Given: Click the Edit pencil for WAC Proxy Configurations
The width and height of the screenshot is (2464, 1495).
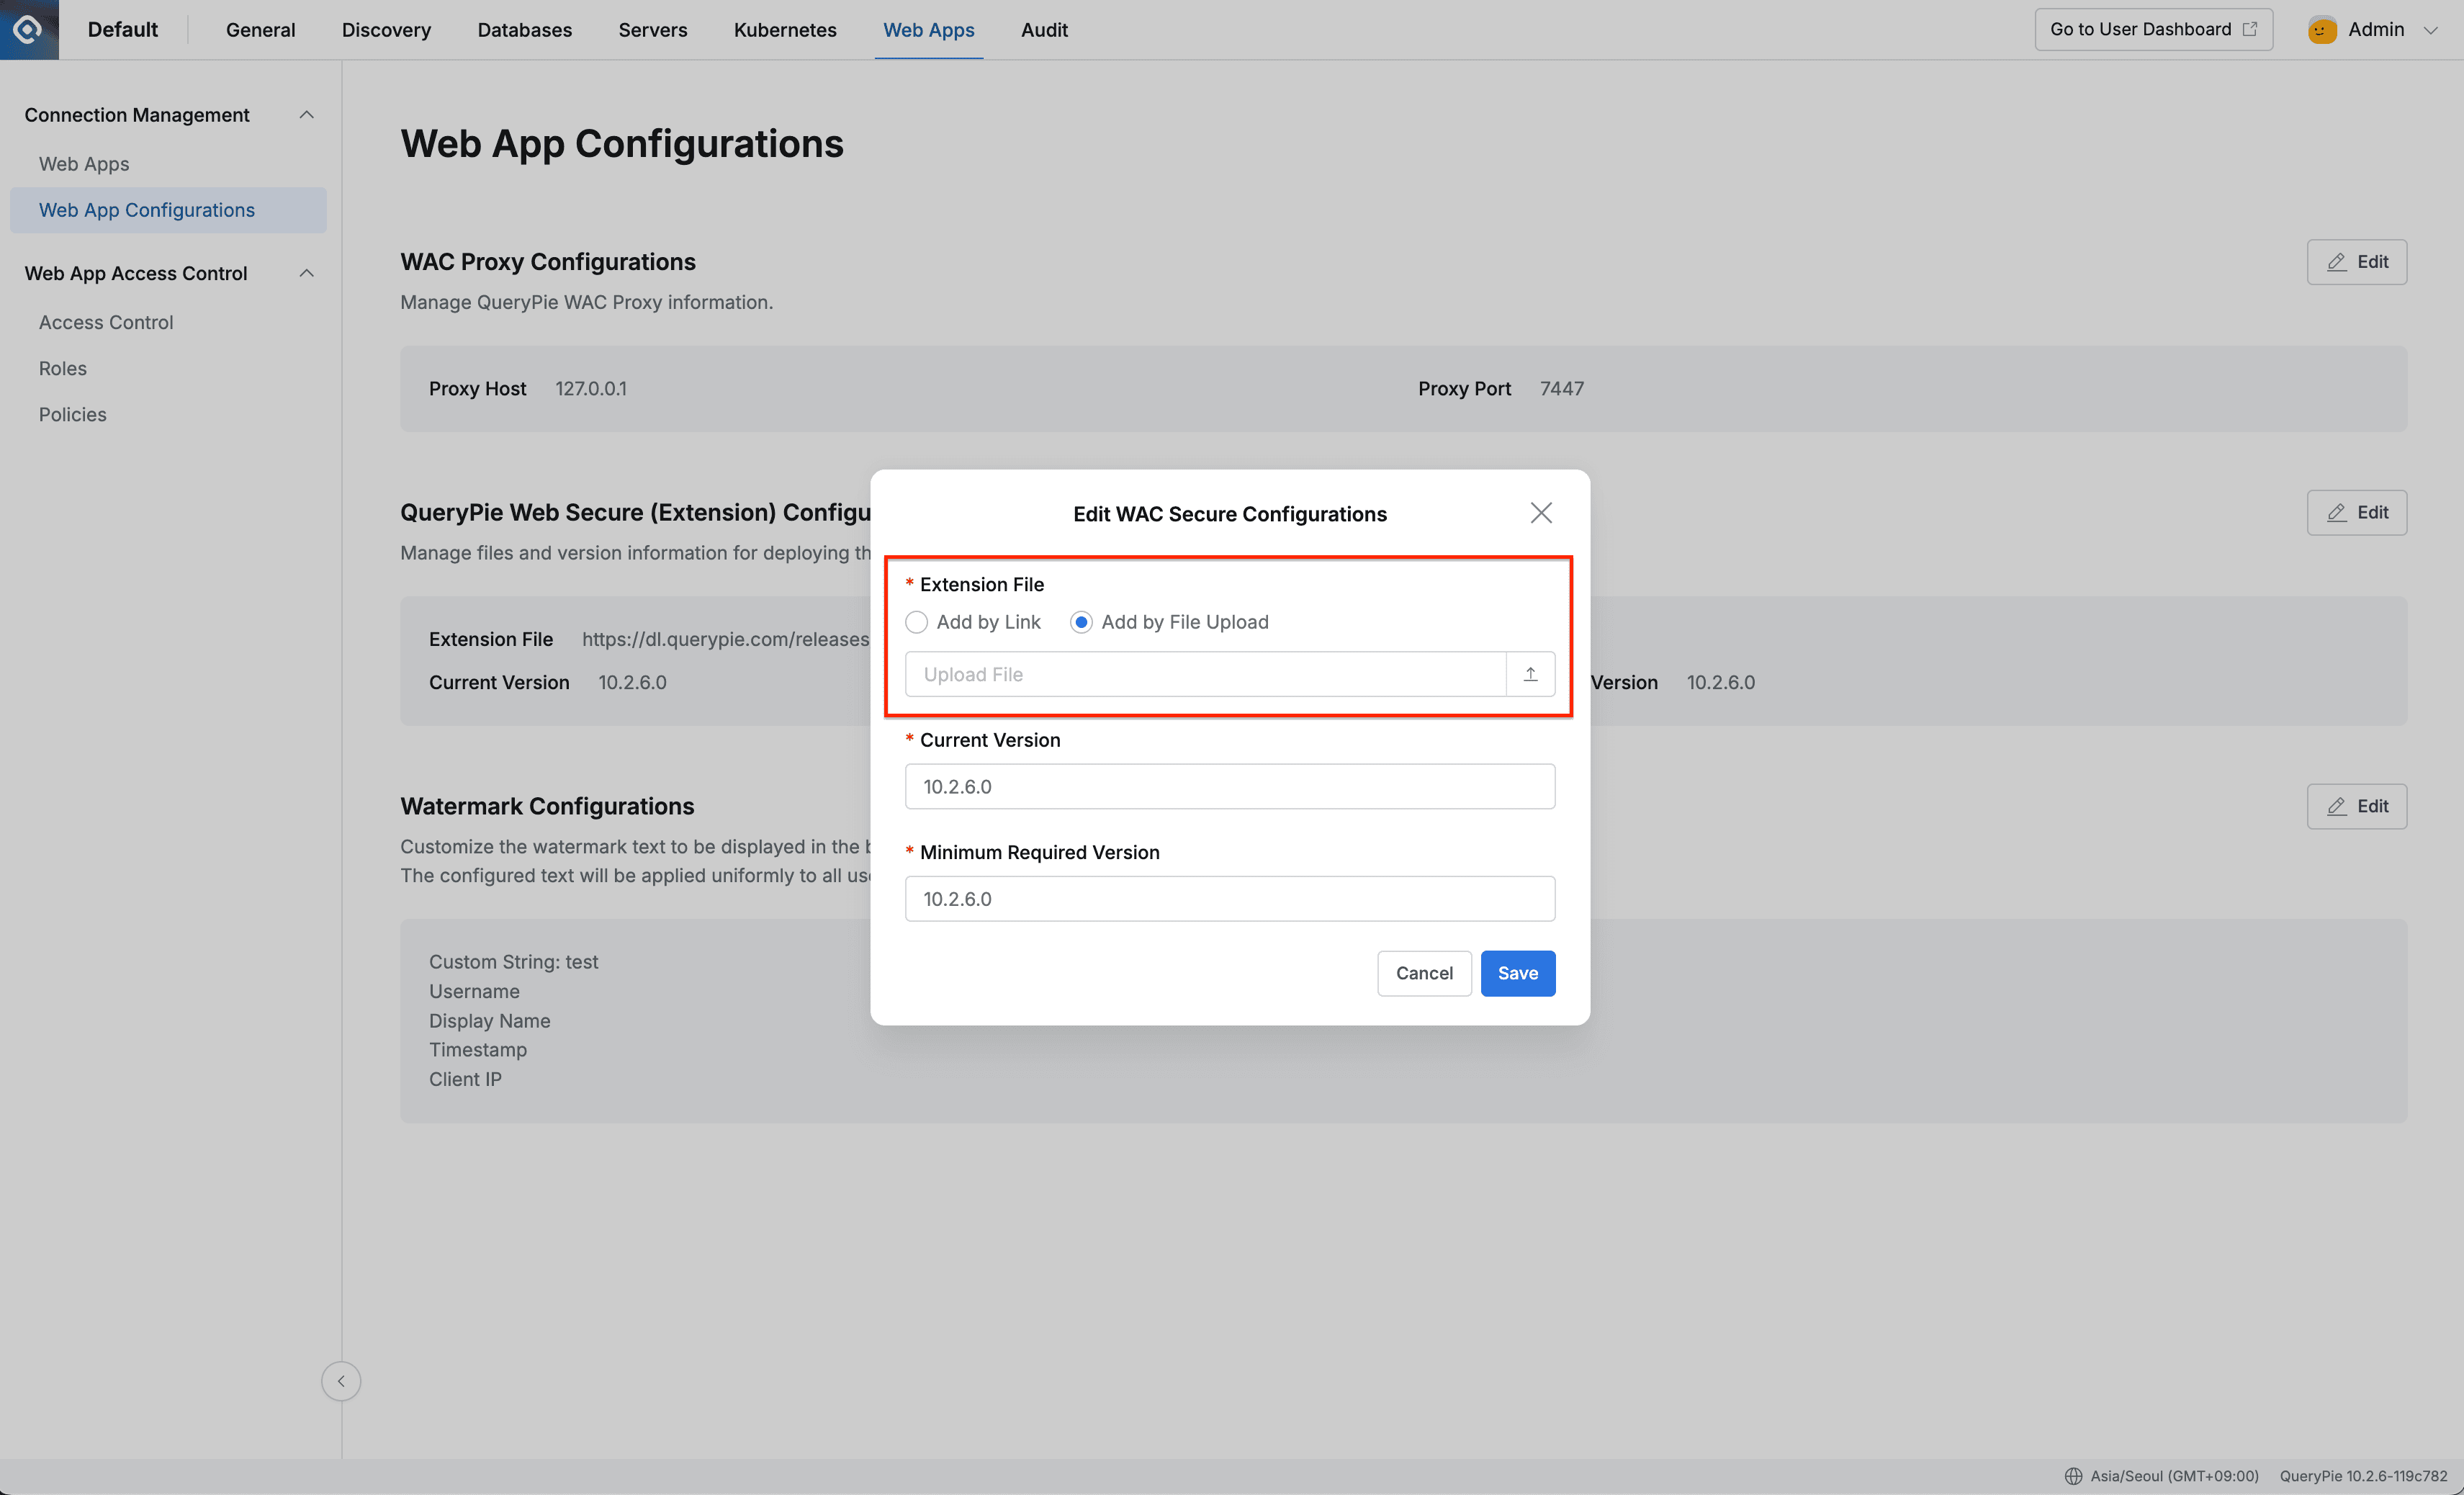Looking at the screenshot, I should coord(2337,261).
